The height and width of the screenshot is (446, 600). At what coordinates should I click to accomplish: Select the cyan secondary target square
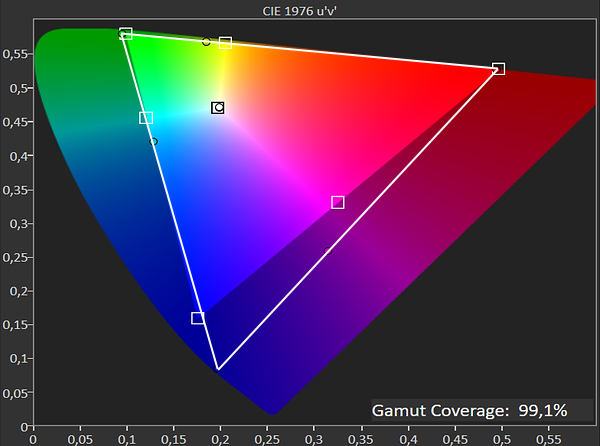[146, 118]
